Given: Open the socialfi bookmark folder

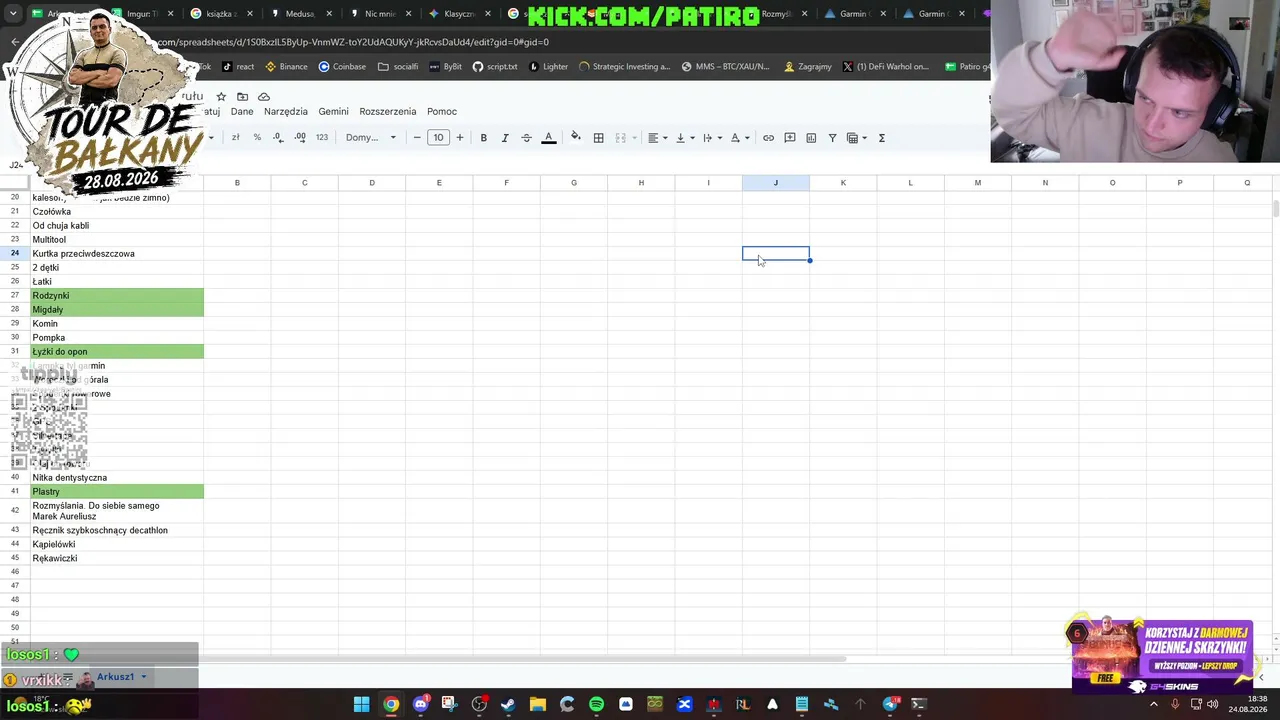Looking at the screenshot, I should click(398, 67).
